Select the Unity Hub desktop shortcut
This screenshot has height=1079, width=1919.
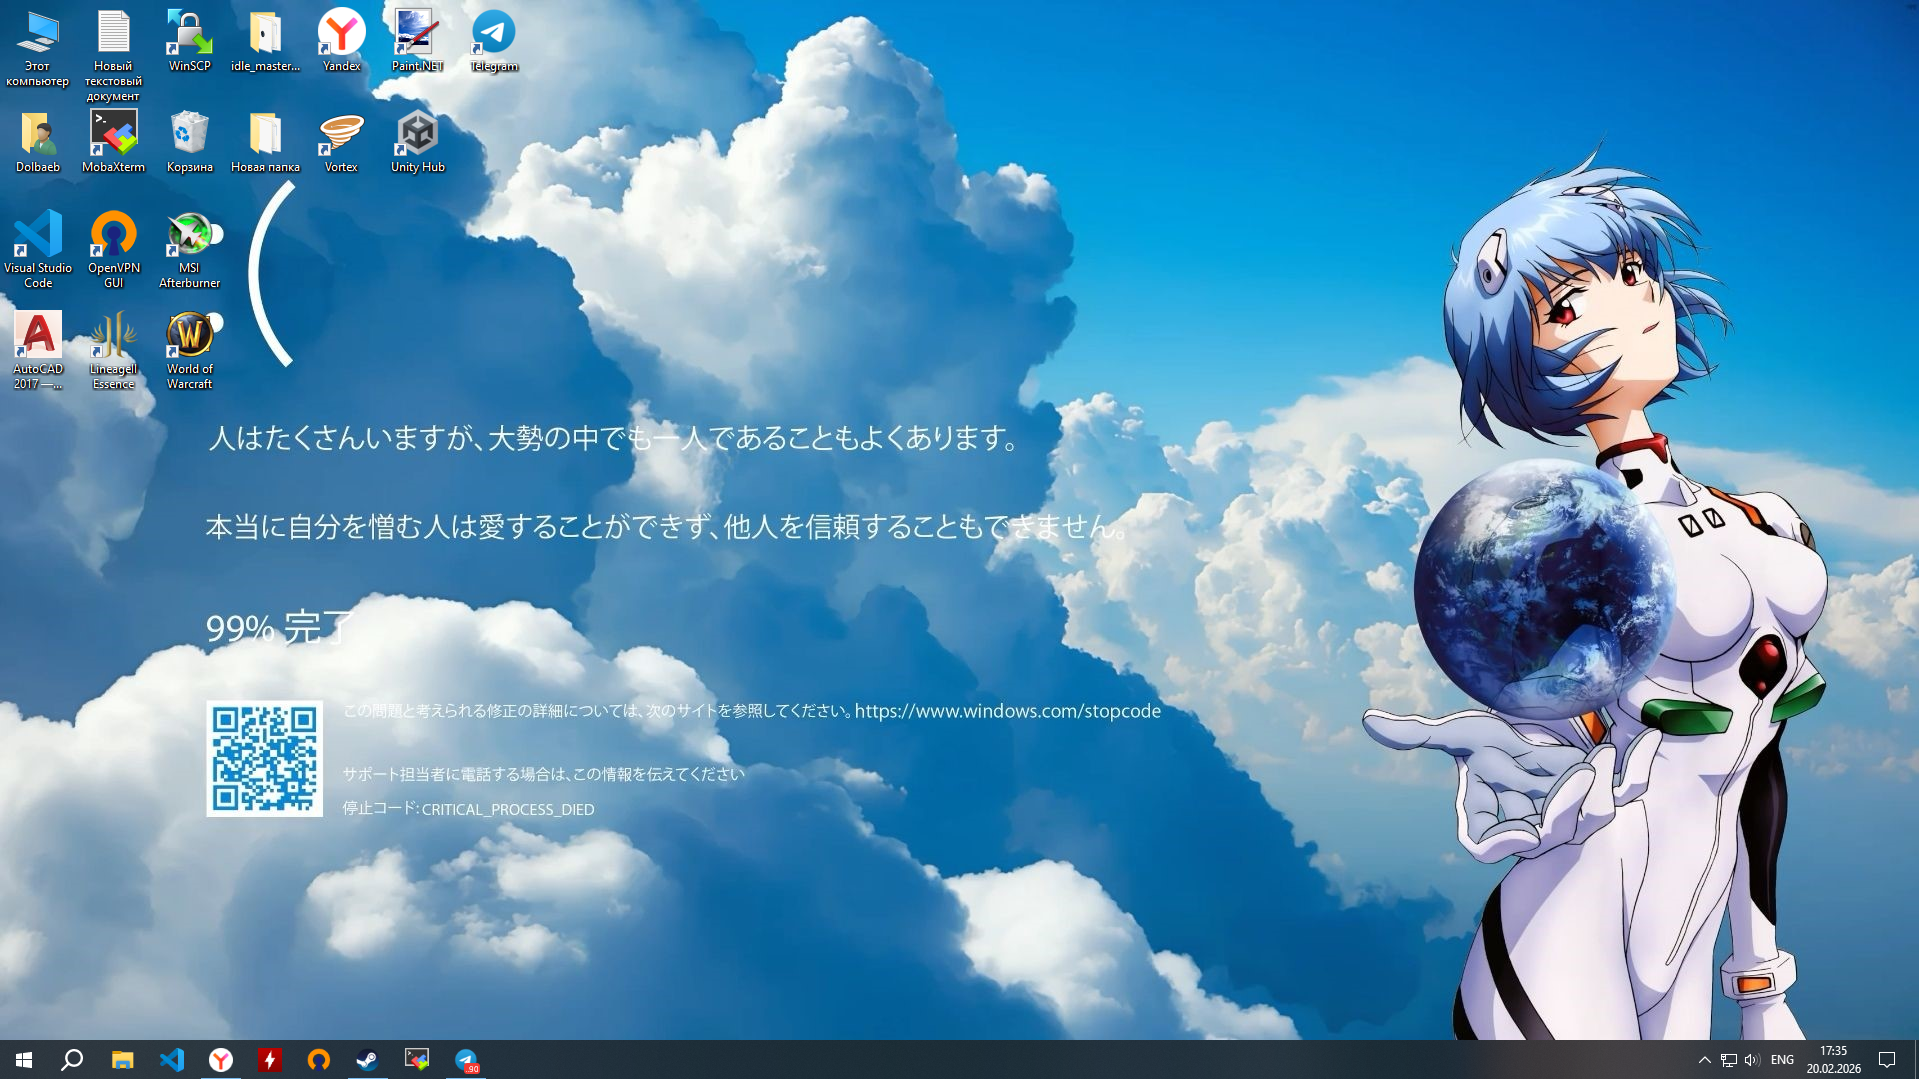point(417,142)
